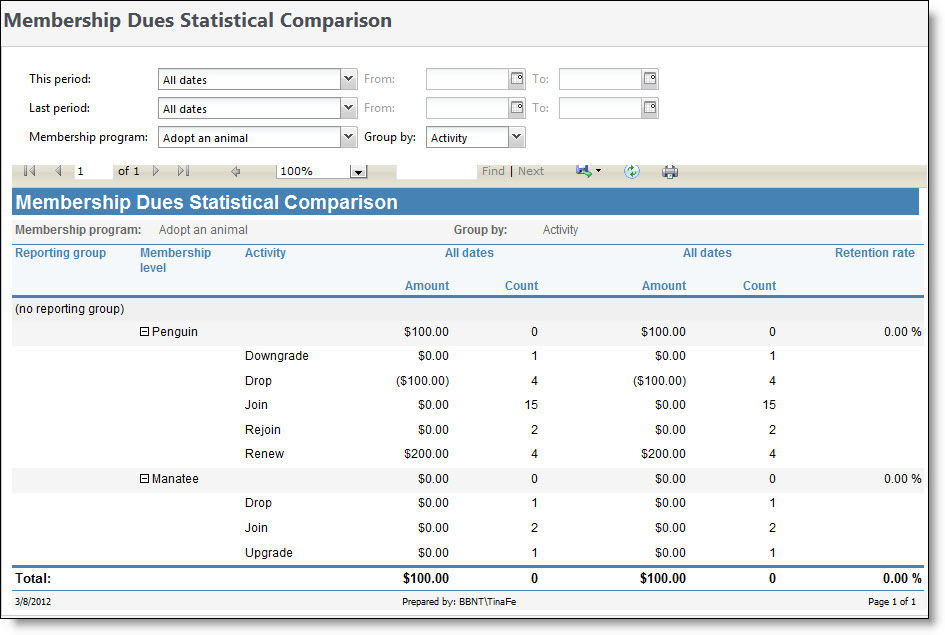Navigate to the next page
Screen dimensions: 945x635
tap(156, 171)
